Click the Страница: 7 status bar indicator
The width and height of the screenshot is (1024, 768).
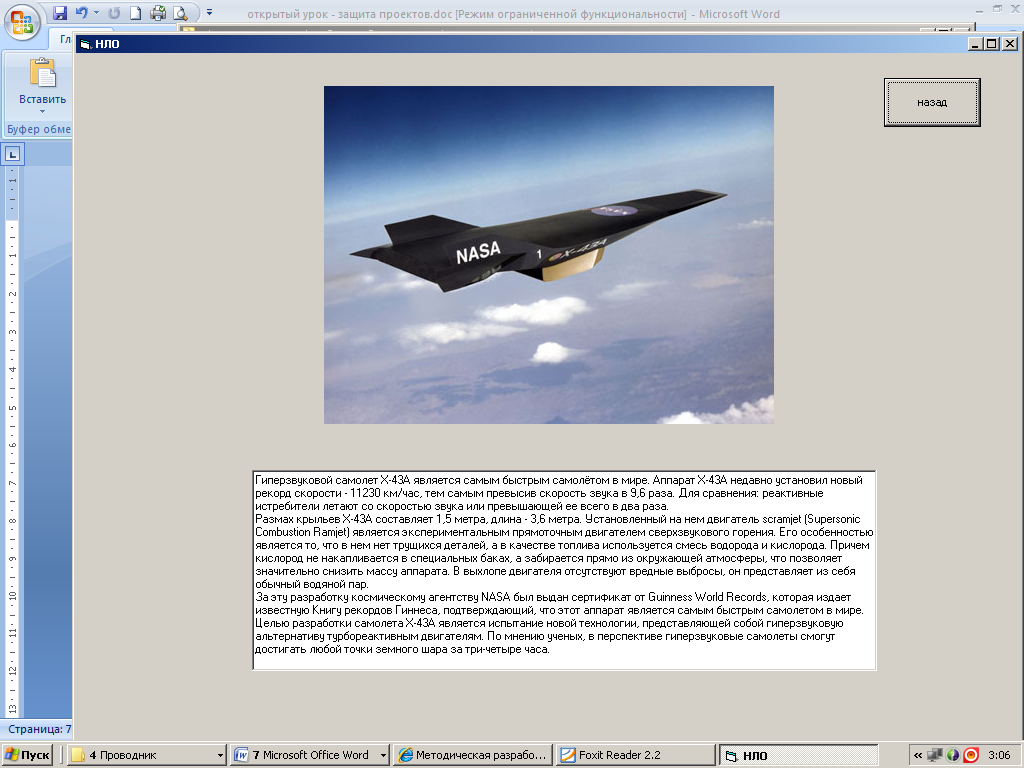[39, 729]
